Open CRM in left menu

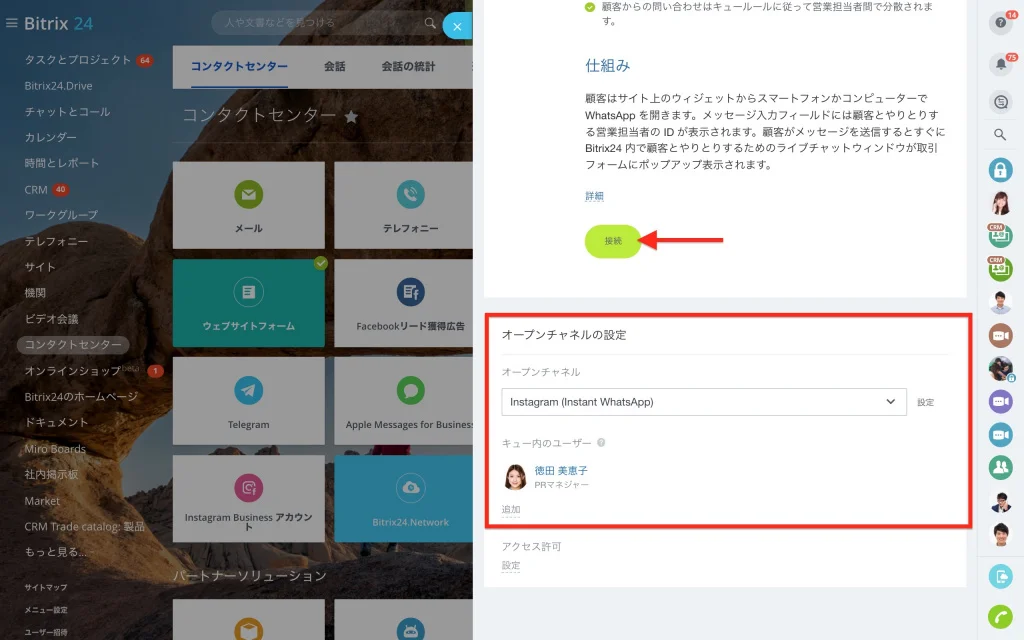point(36,189)
